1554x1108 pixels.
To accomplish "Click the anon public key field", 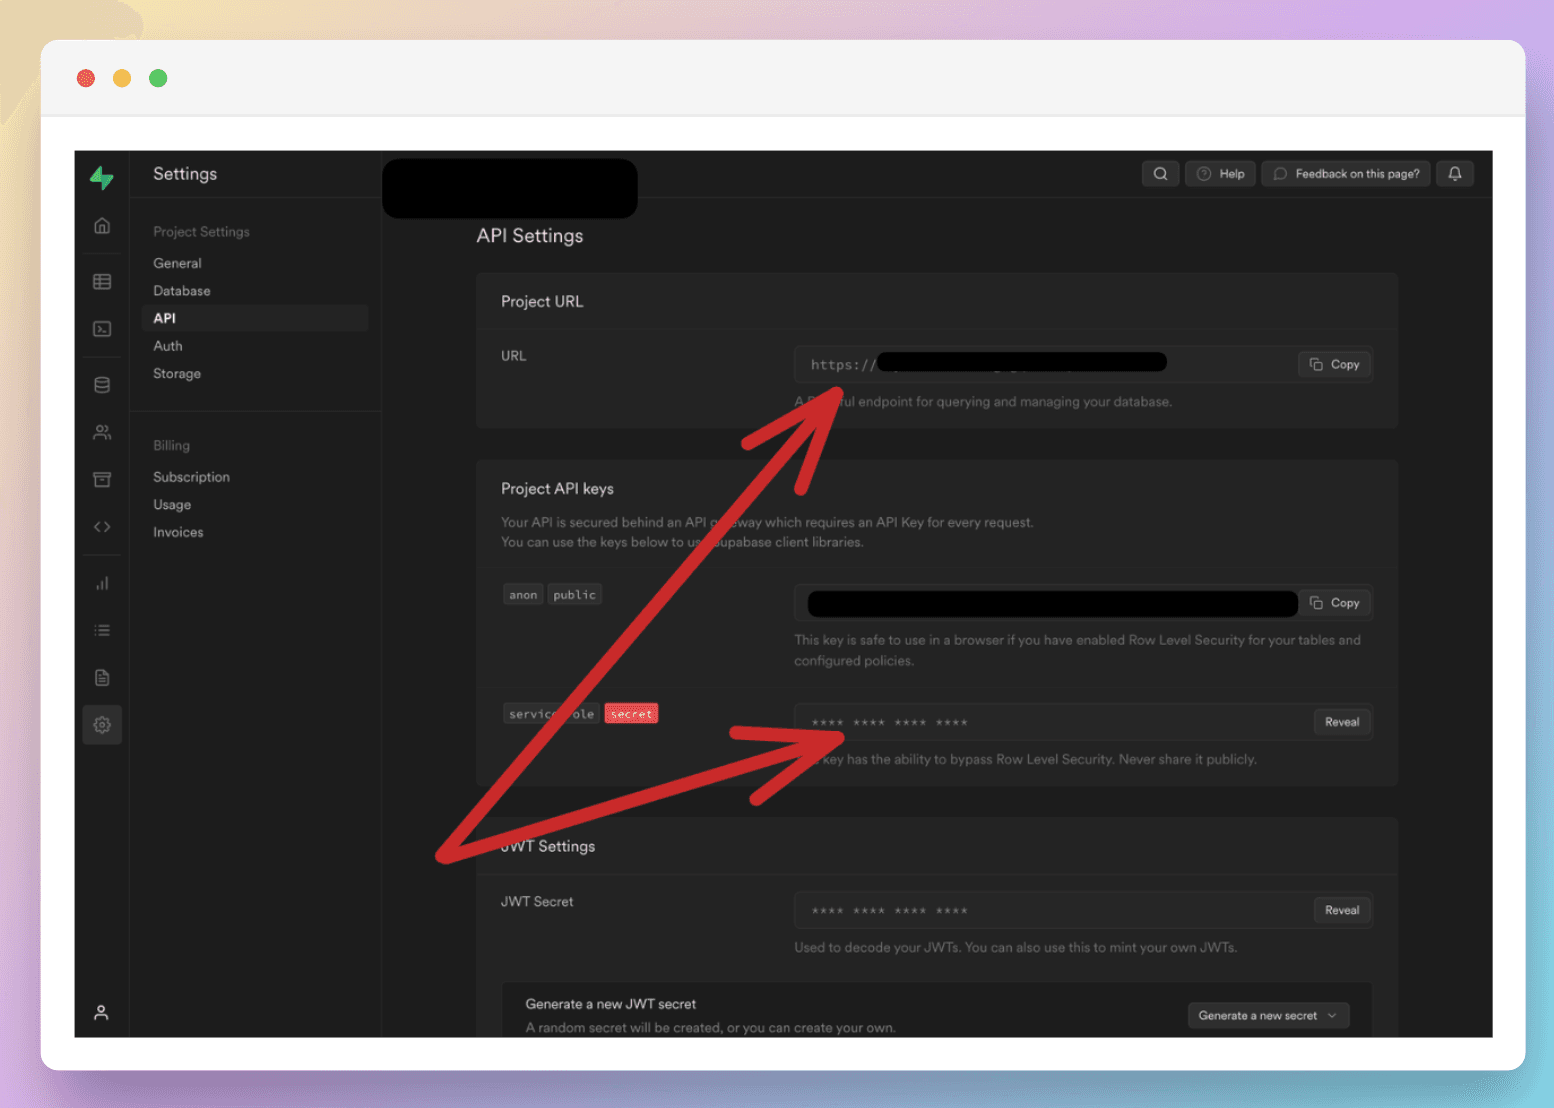I will point(1084,603).
